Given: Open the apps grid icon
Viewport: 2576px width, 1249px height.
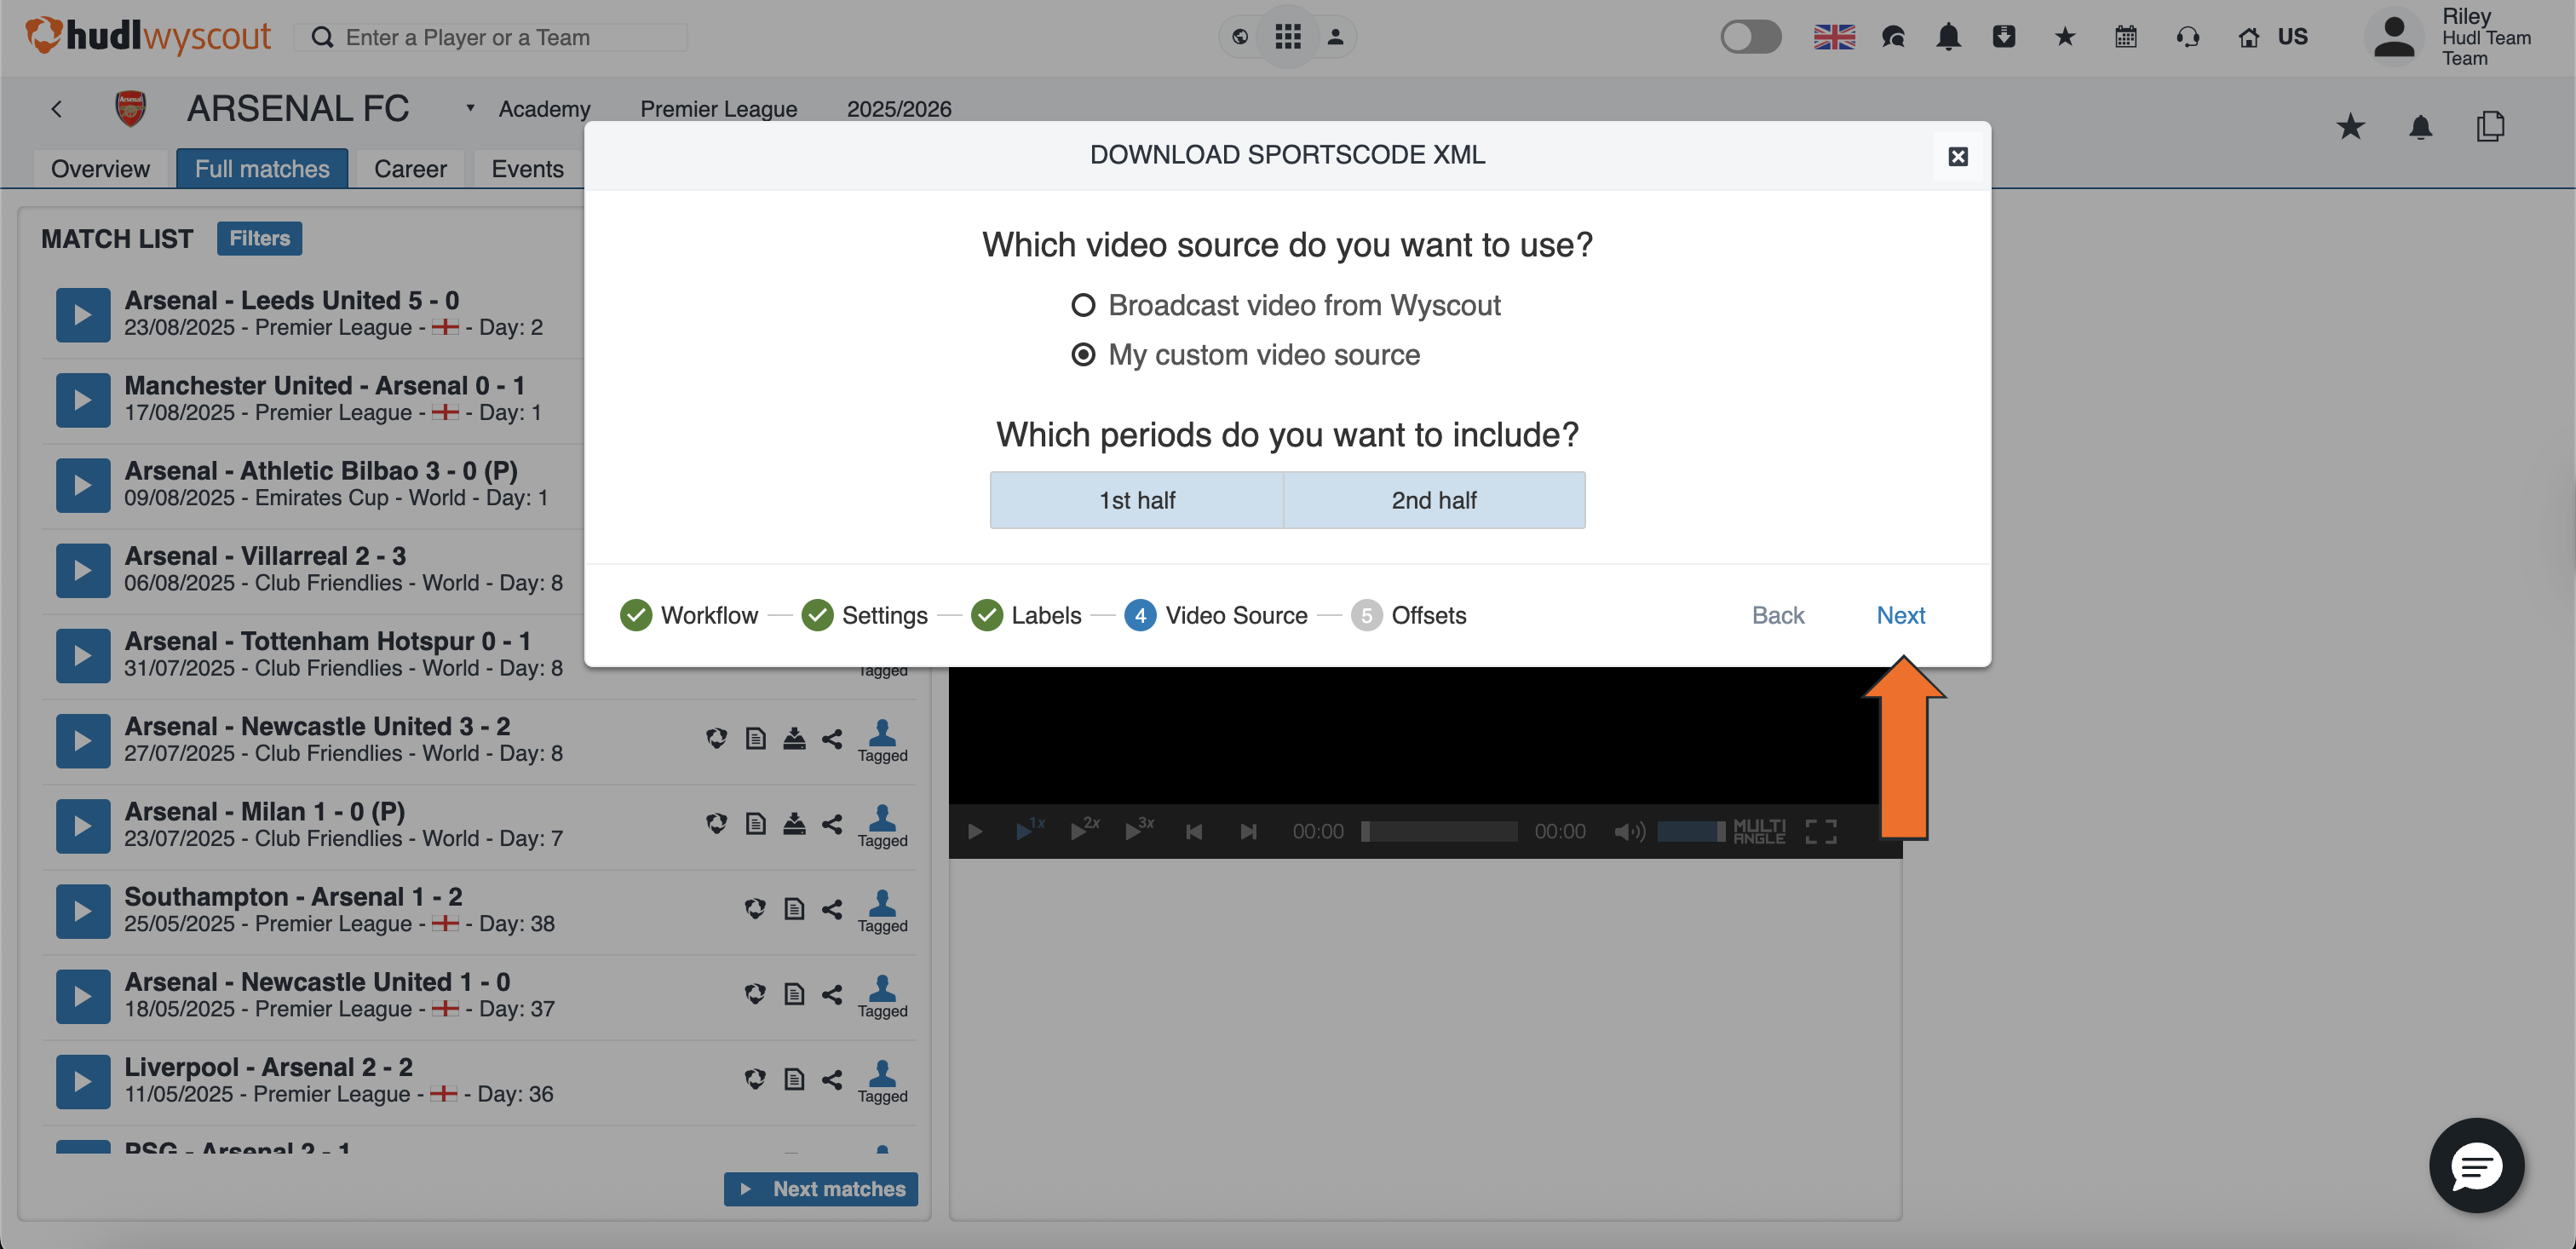Looking at the screenshot, I should [1288, 37].
